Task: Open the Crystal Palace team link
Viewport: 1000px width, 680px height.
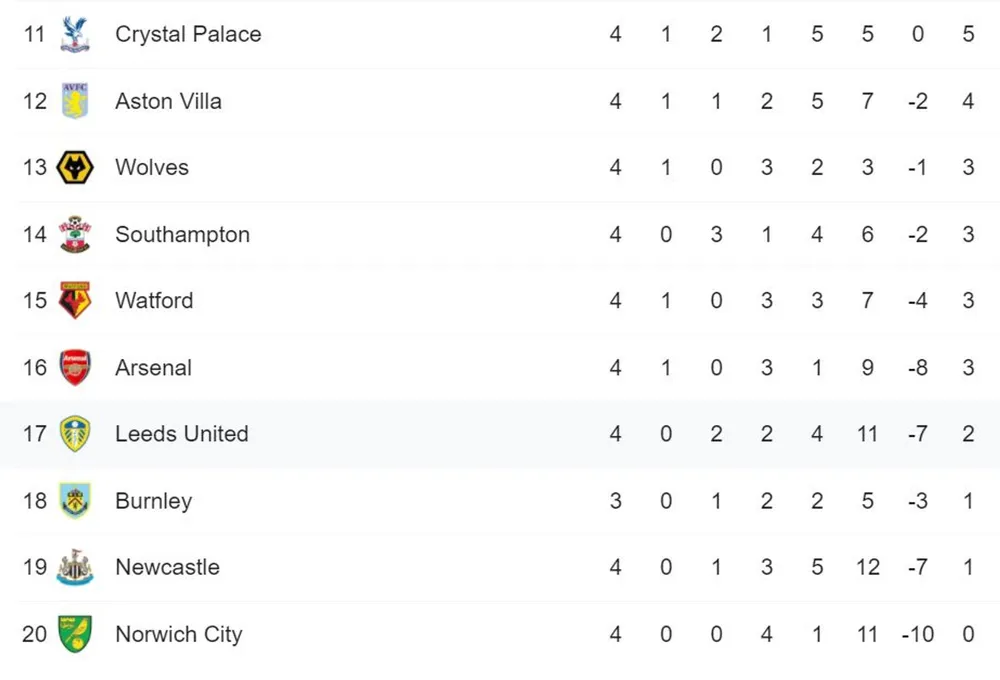Action: pyautogui.click(x=188, y=34)
